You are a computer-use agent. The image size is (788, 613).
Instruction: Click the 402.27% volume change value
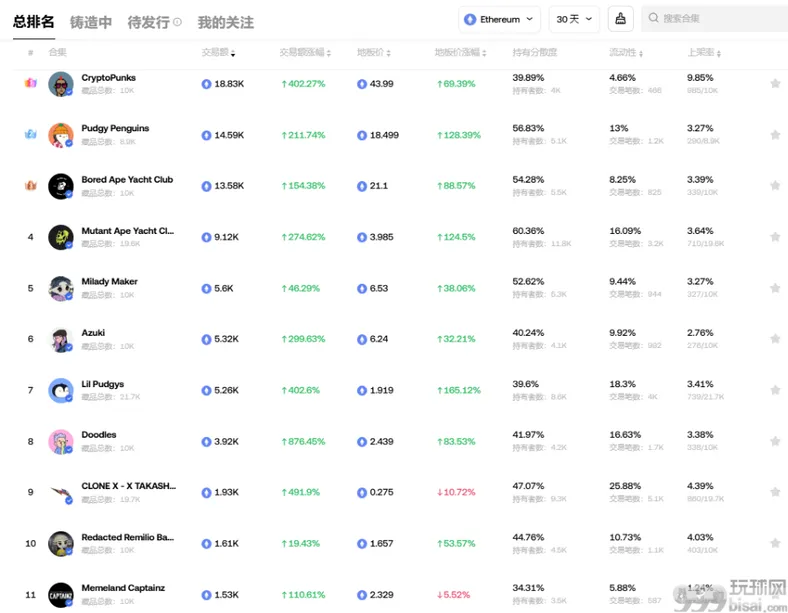tap(303, 84)
